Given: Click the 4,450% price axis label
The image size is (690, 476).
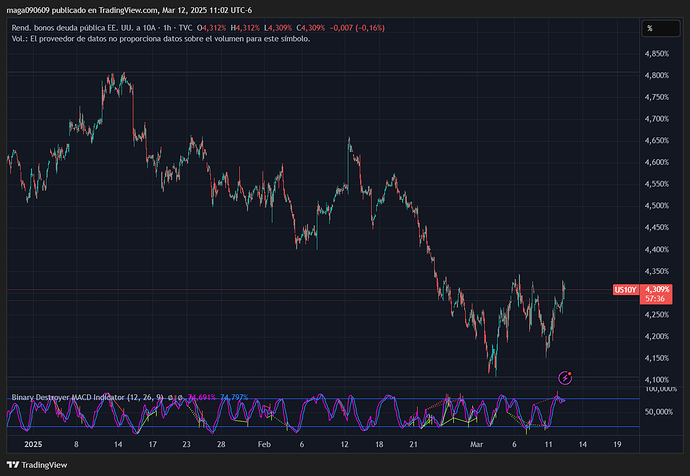Looking at the screenshot, I should coord(657,227).
